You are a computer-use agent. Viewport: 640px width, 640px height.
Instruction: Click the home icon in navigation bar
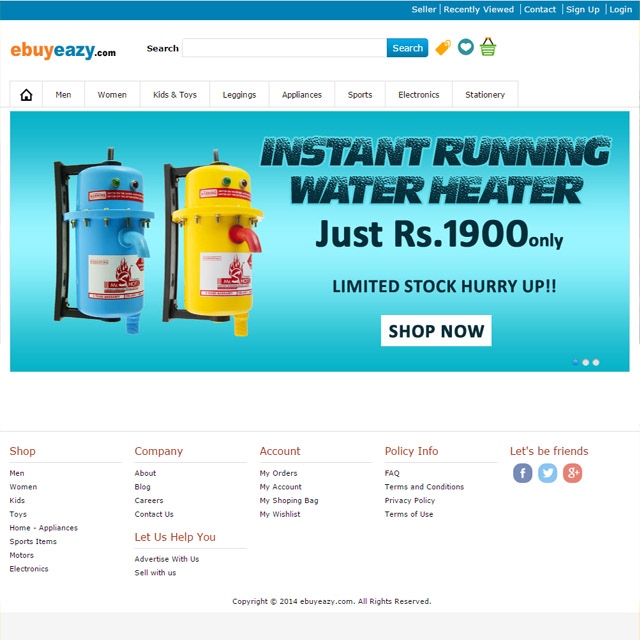[x=26, y=95]
